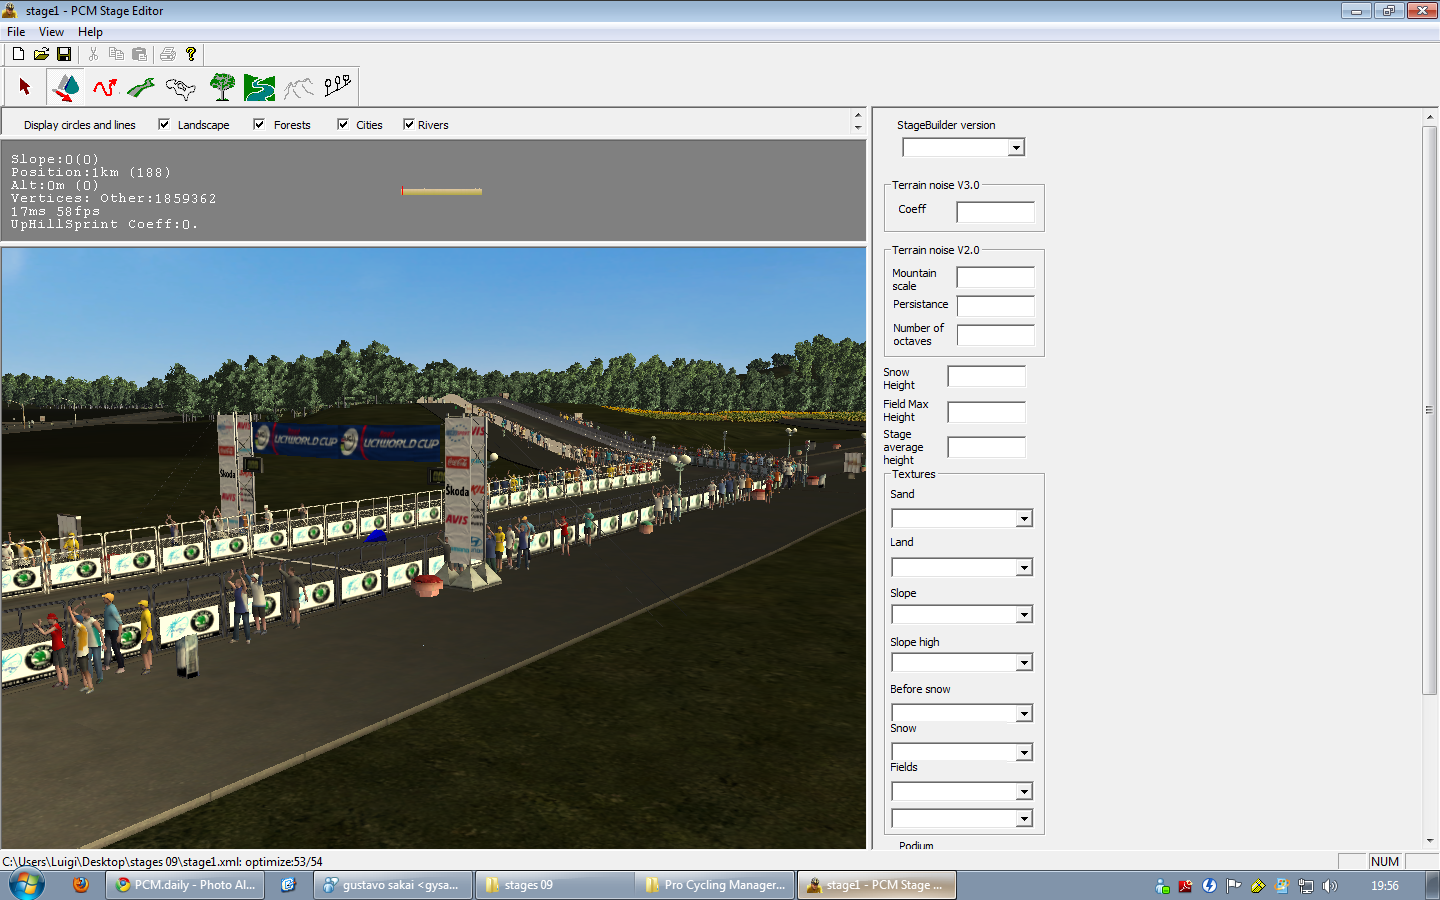This screenshot has height=900, width=1440.
Task: Open the View menu
Action: tap(51, 32)
